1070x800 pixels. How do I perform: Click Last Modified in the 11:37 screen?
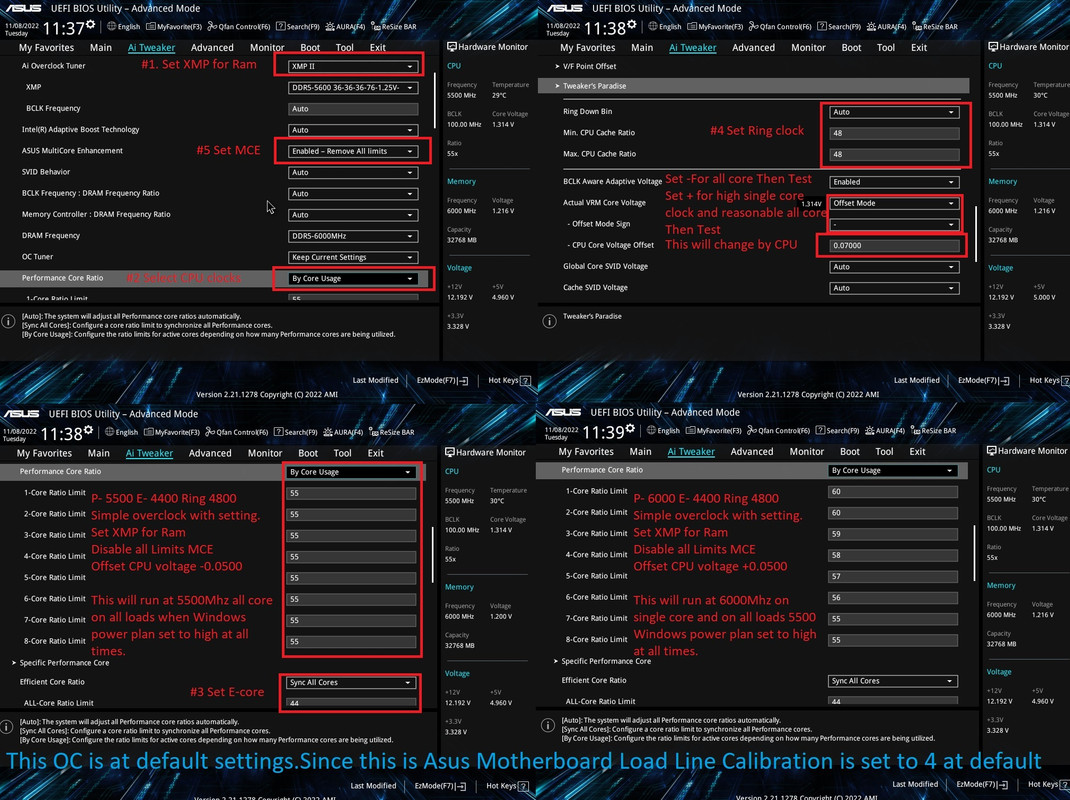tap(375, 380)
